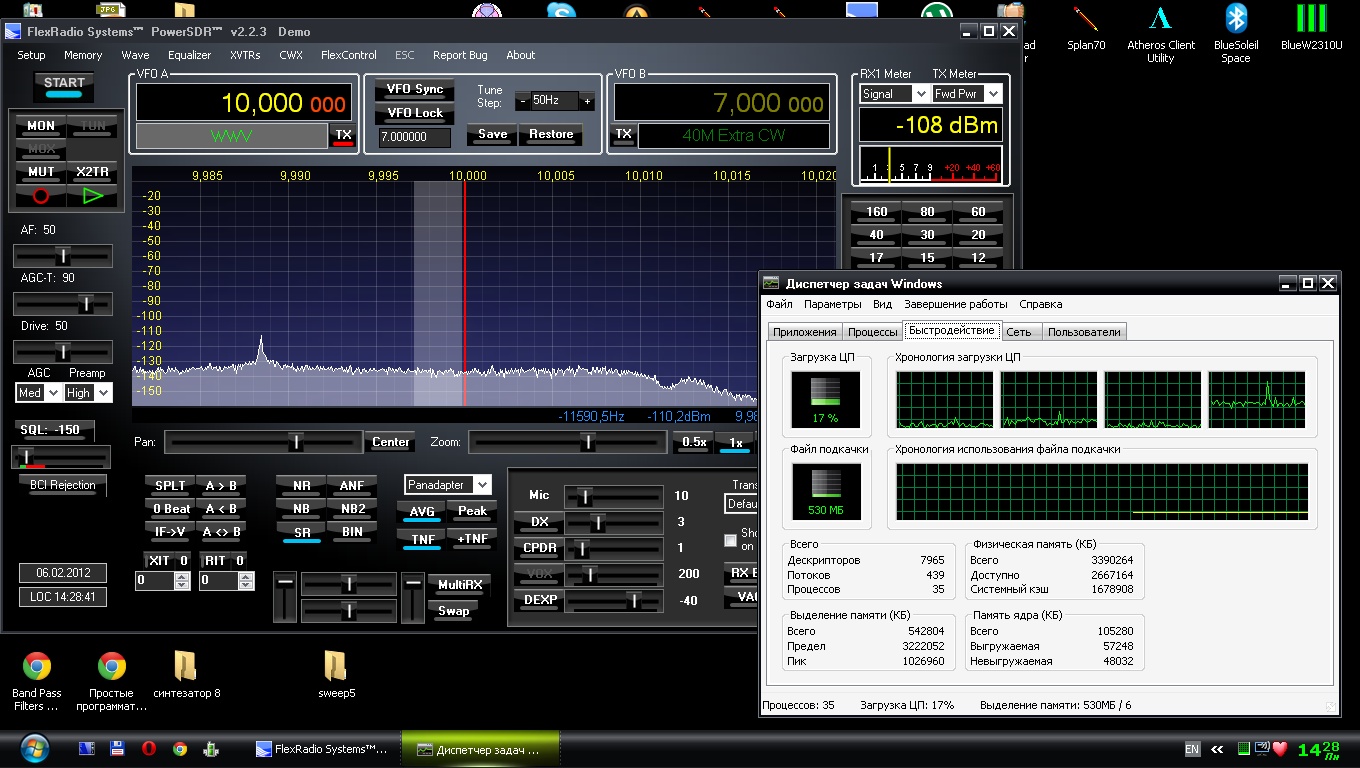The image size is (1360, 768).
Task: Click the VFO Sync button
Action: click(x=415, y=90)
